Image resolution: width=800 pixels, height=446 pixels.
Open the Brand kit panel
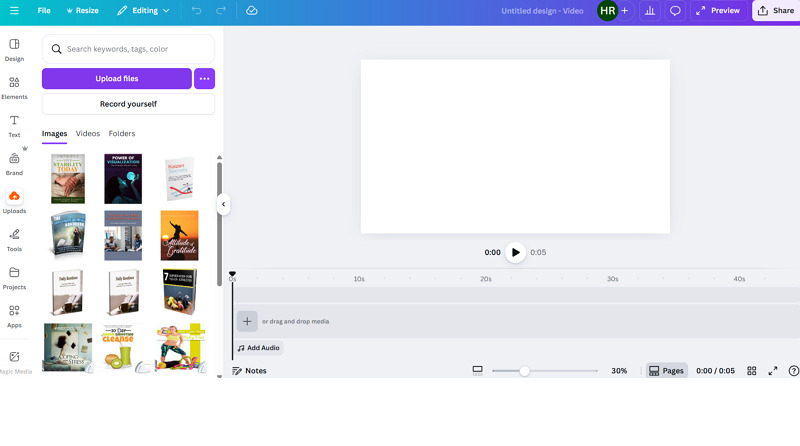(x=14, y=163)
